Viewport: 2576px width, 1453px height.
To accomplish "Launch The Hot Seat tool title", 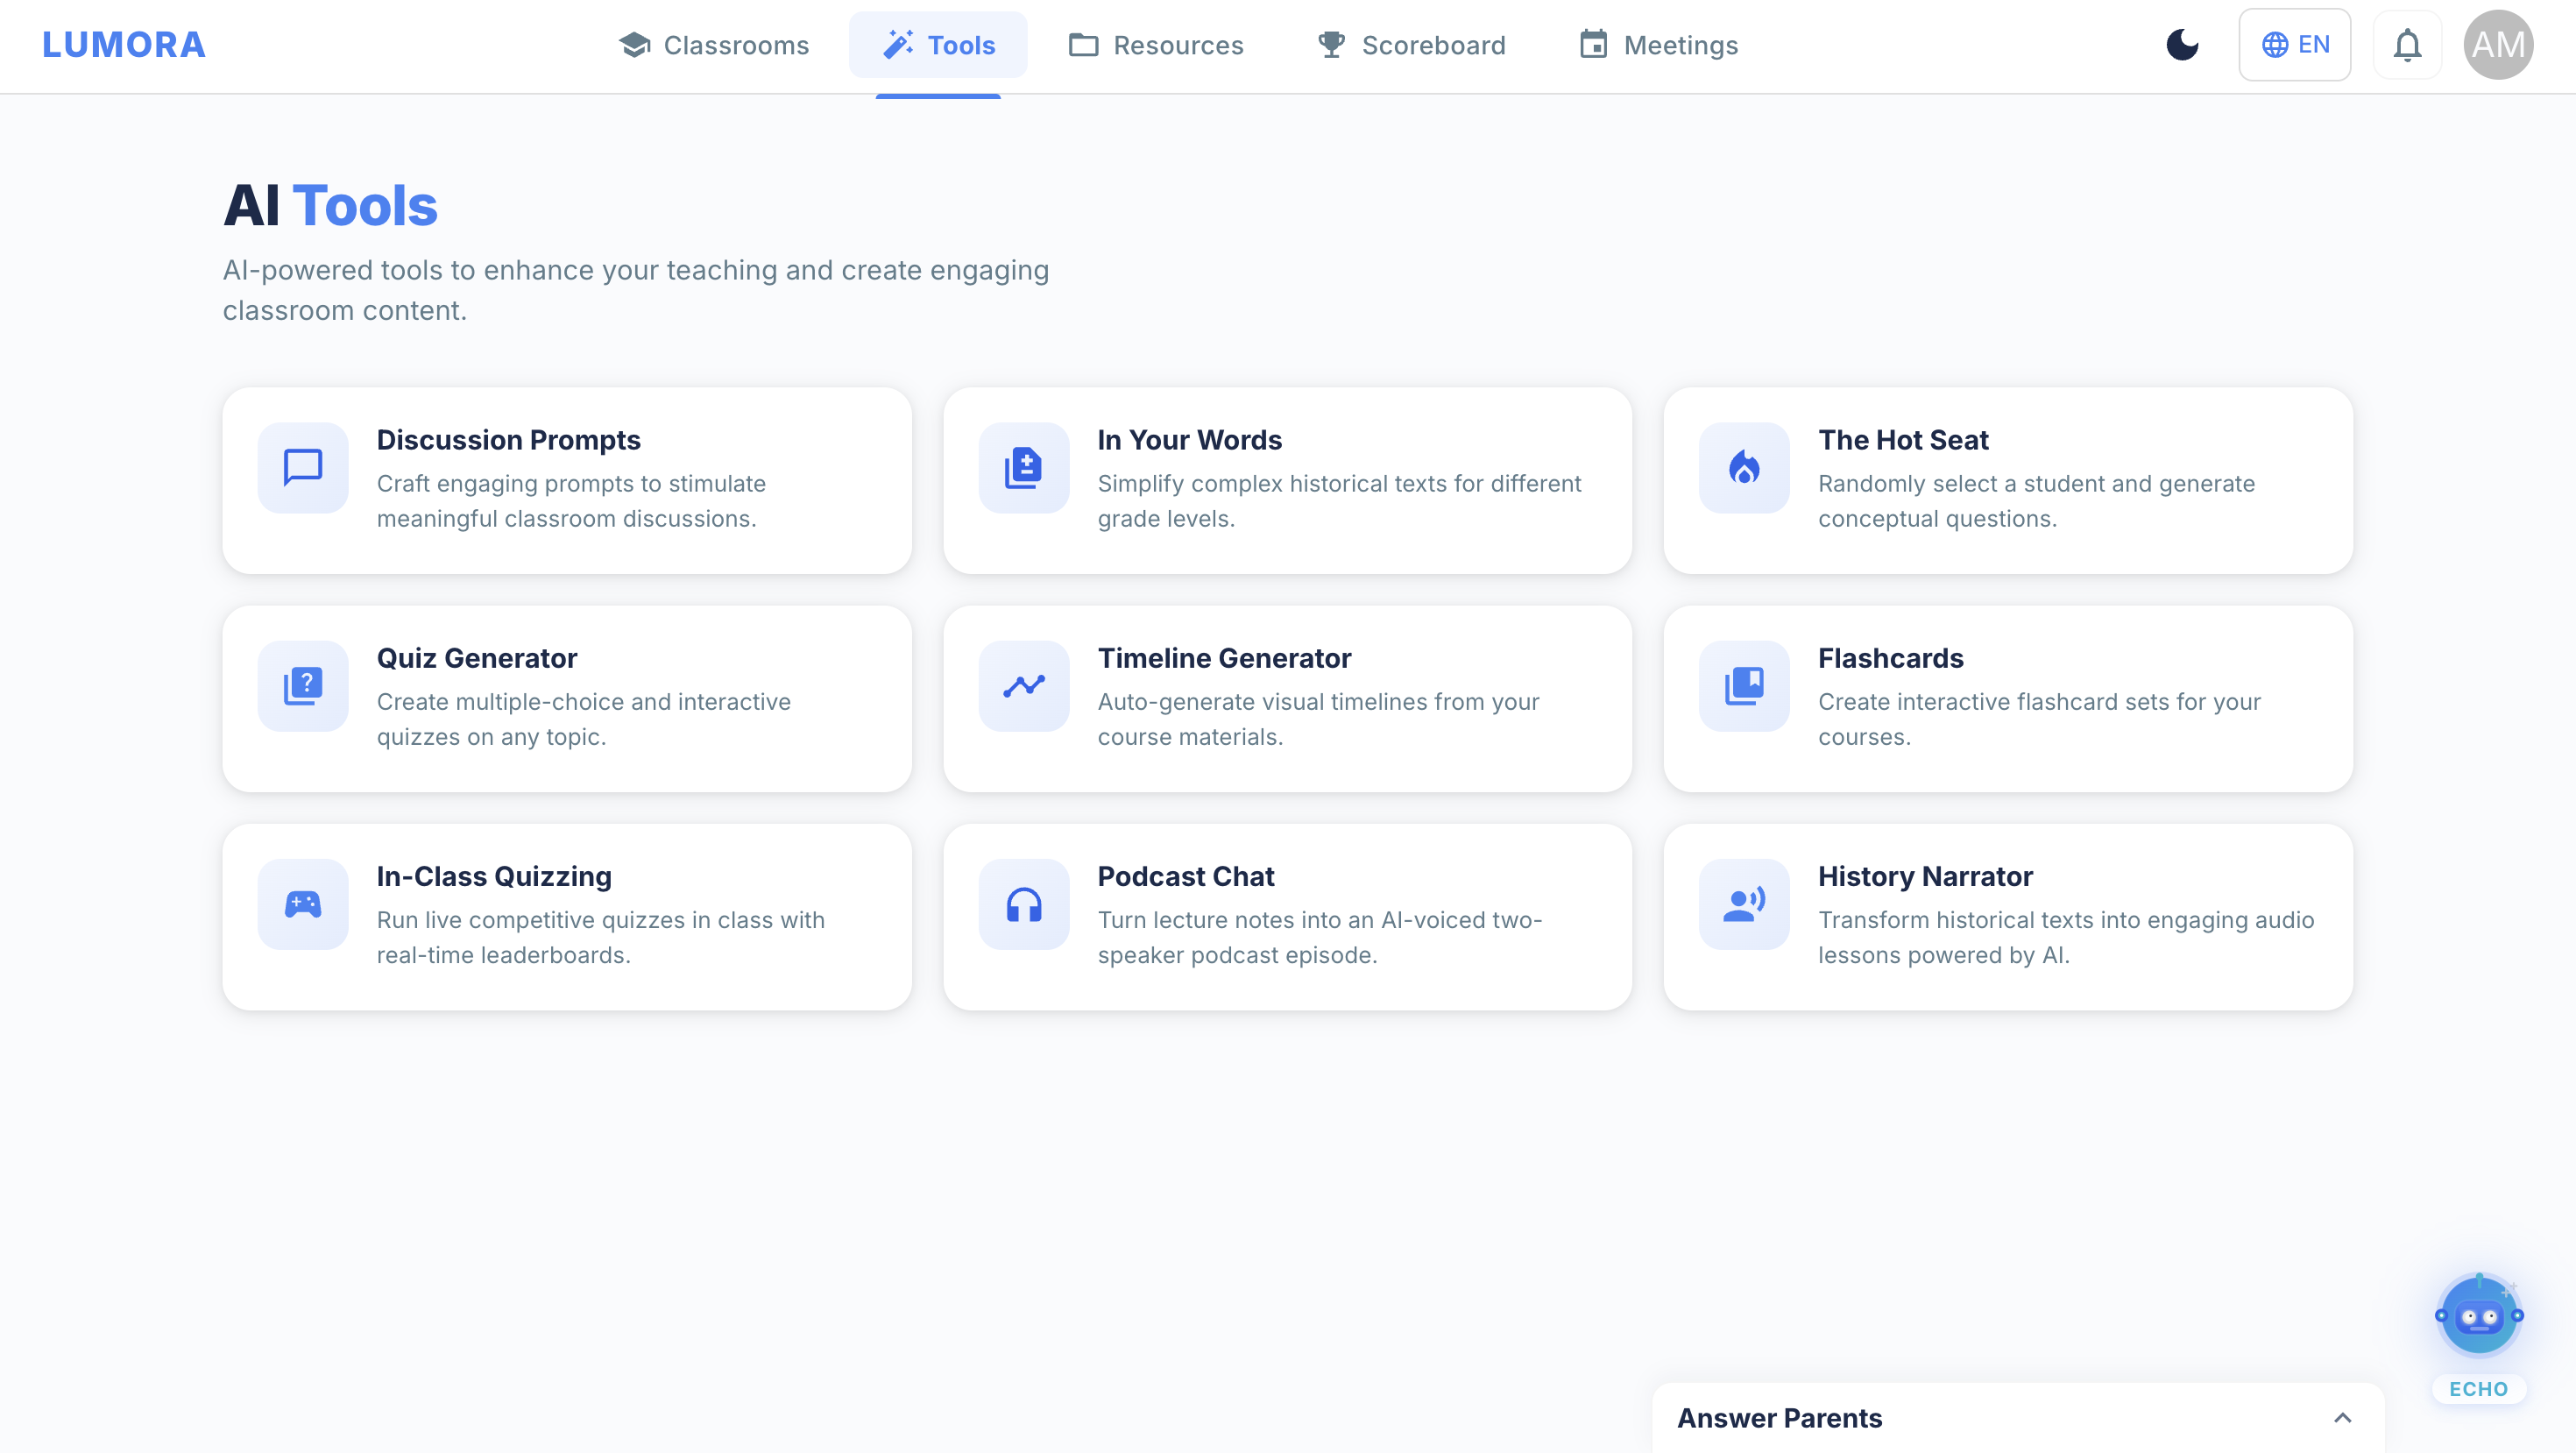I will 1903,440.
